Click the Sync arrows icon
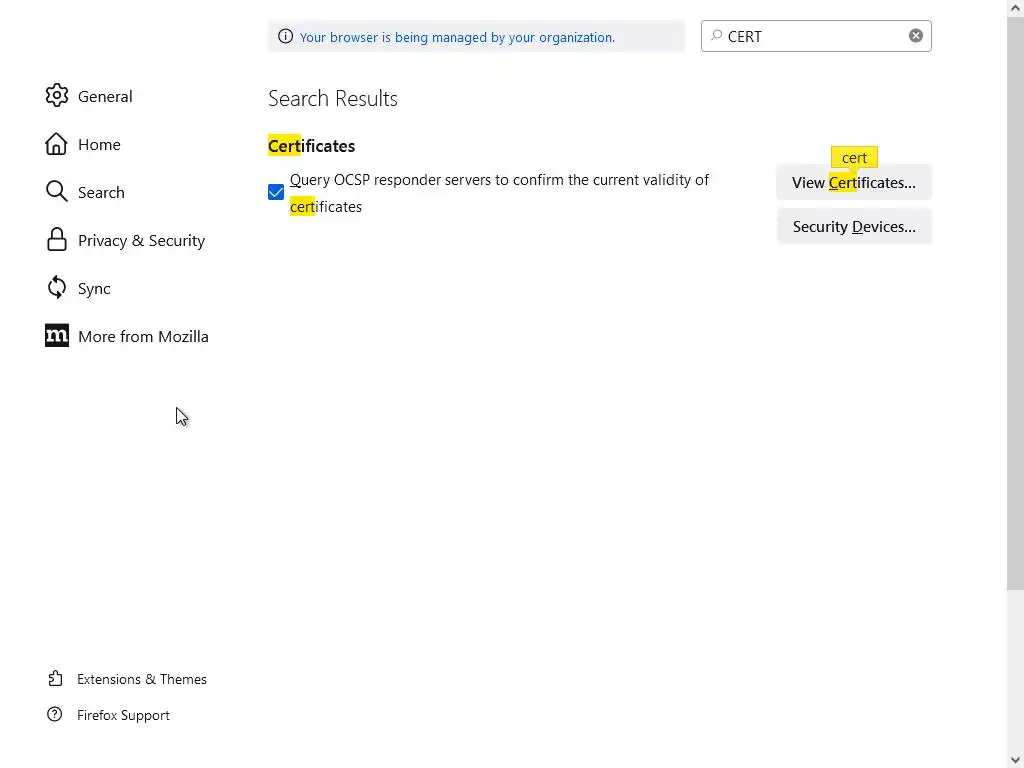The height and width of the screenshot is (768, 1024). [x=57, y=288]
